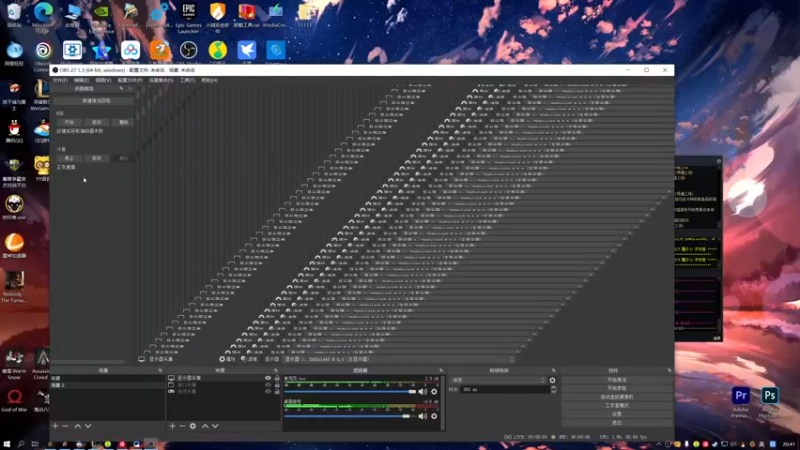Undock the 控件 controls panel via float icon
This screenshot has width=800, height=450.
(669, 370)
